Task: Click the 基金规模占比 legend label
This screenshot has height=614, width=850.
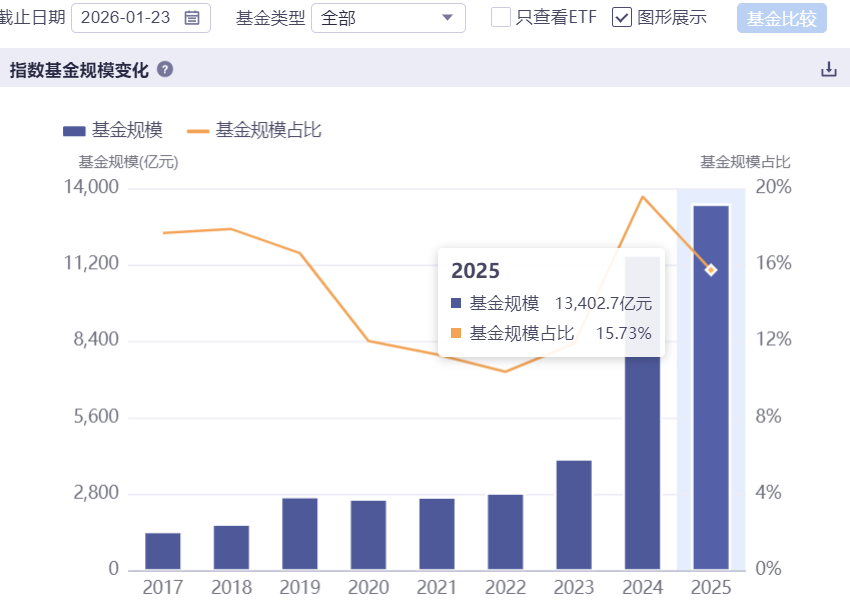Action: (268, 130)
